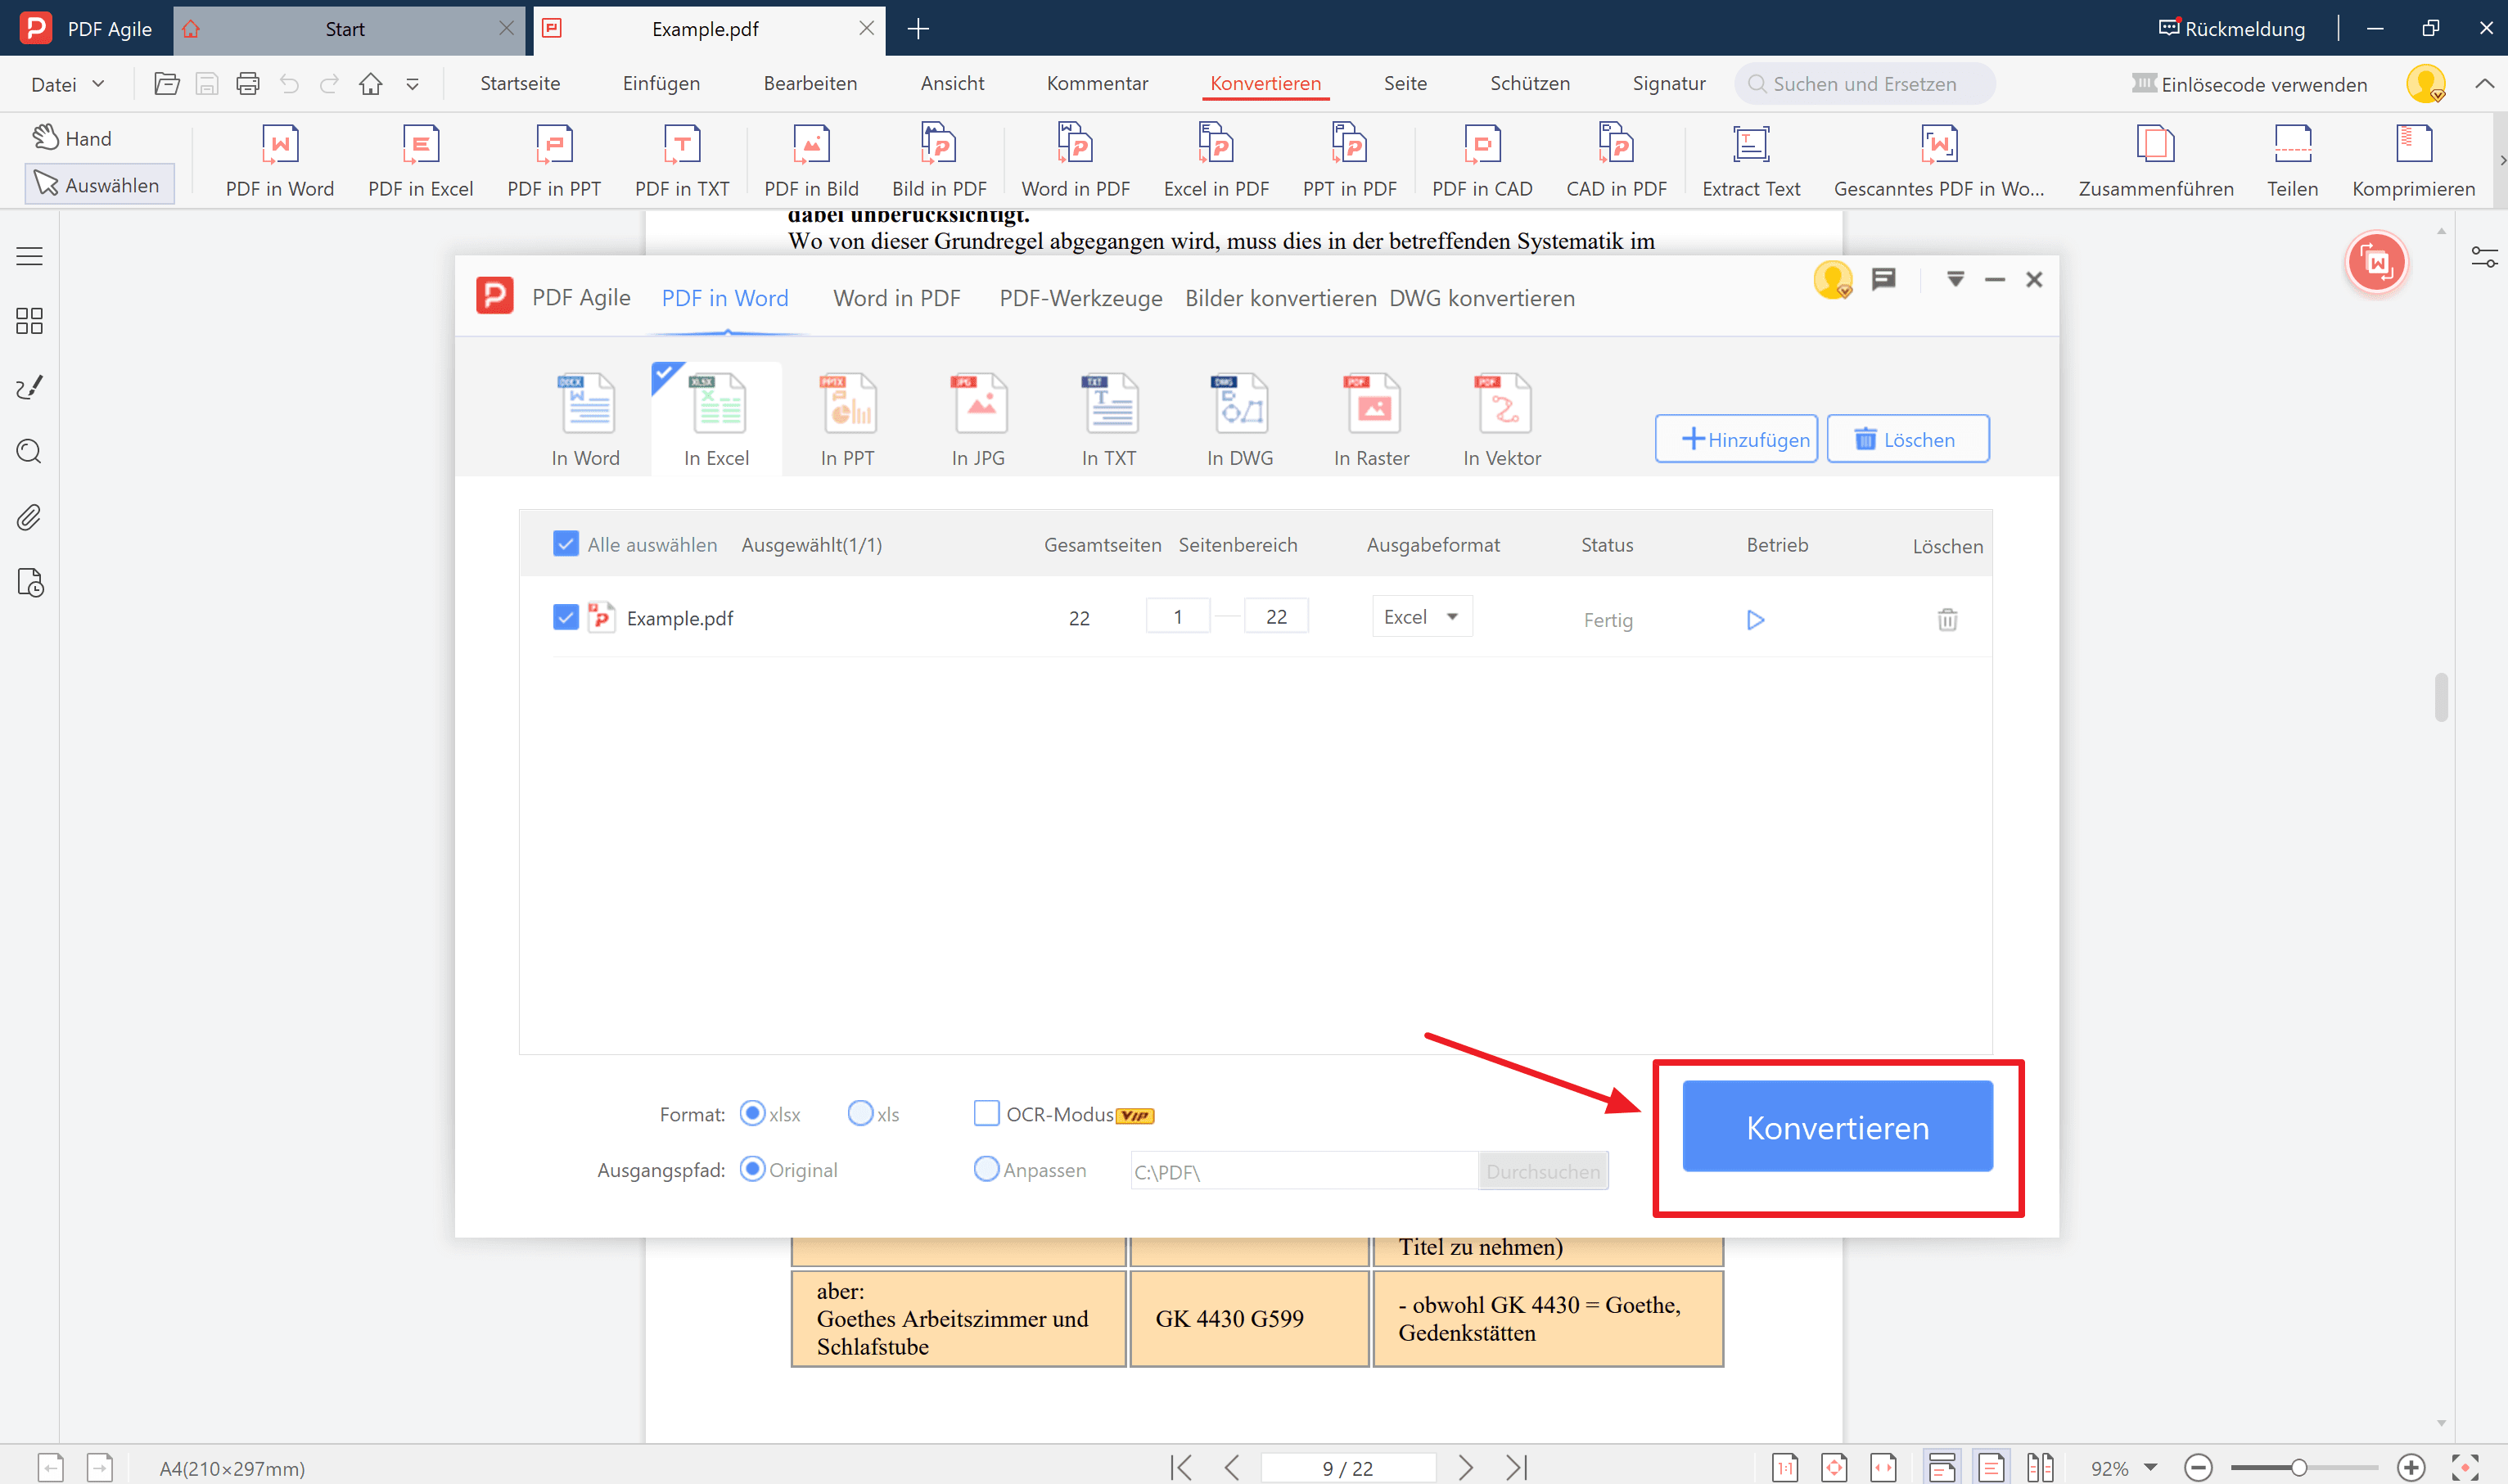The width and height of the screenshot is (2508, 1484).
Task: Toggle Alle auswählen checkbox
Action: [566, 544]
